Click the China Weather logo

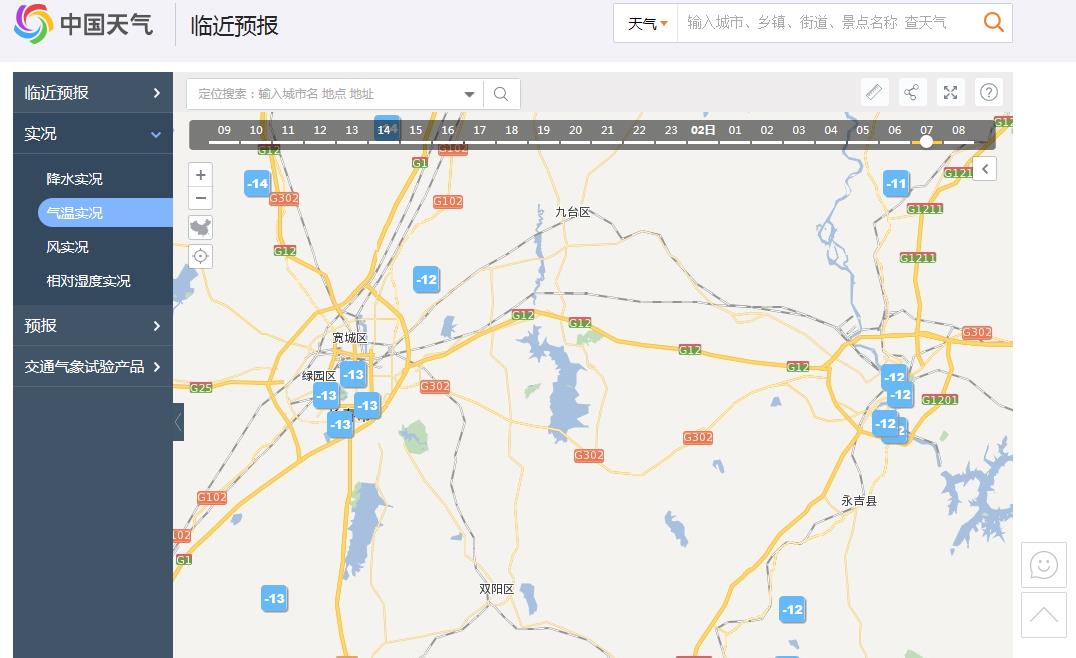(x=83, y=24)
